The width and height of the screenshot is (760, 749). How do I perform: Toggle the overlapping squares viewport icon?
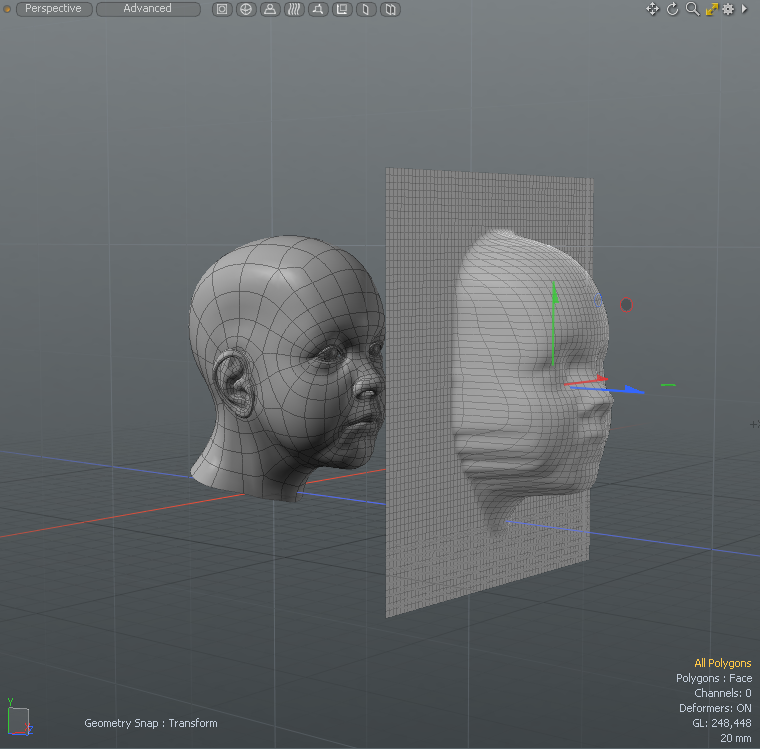point(342,9)
